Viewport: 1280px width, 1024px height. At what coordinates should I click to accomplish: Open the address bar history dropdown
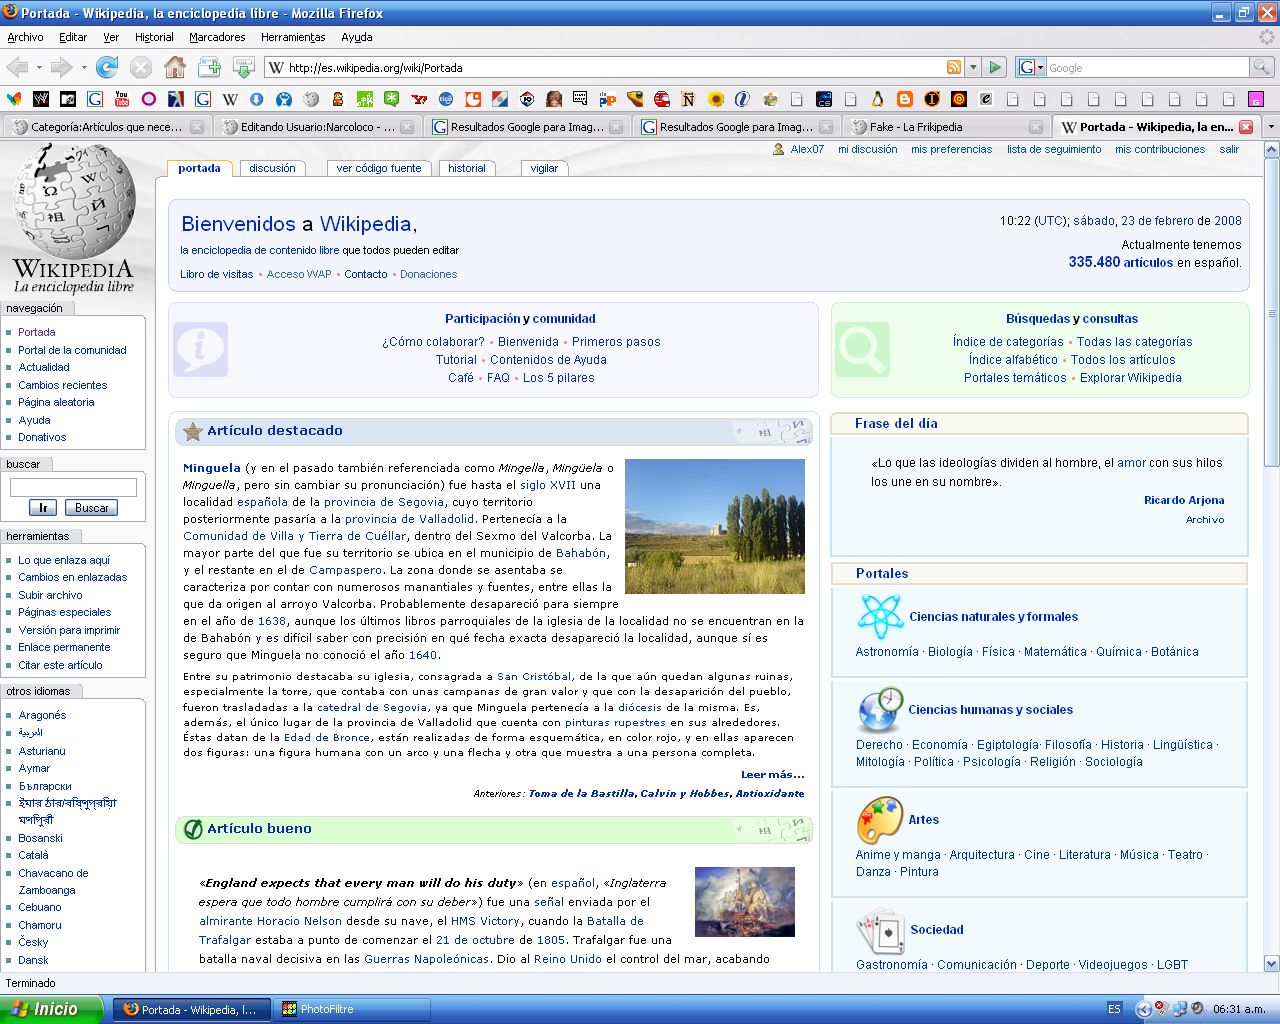(973, 68)
